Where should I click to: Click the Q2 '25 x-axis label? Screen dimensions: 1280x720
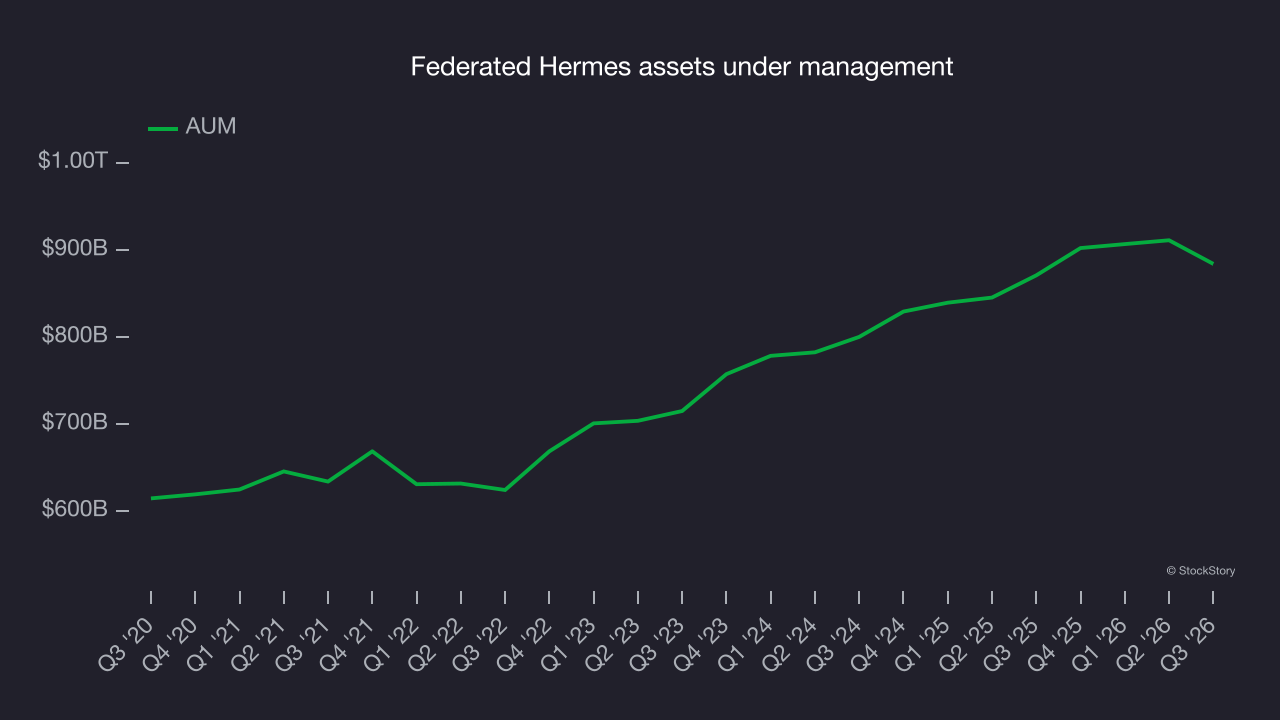pyautogui.click(x=967, y=643)
